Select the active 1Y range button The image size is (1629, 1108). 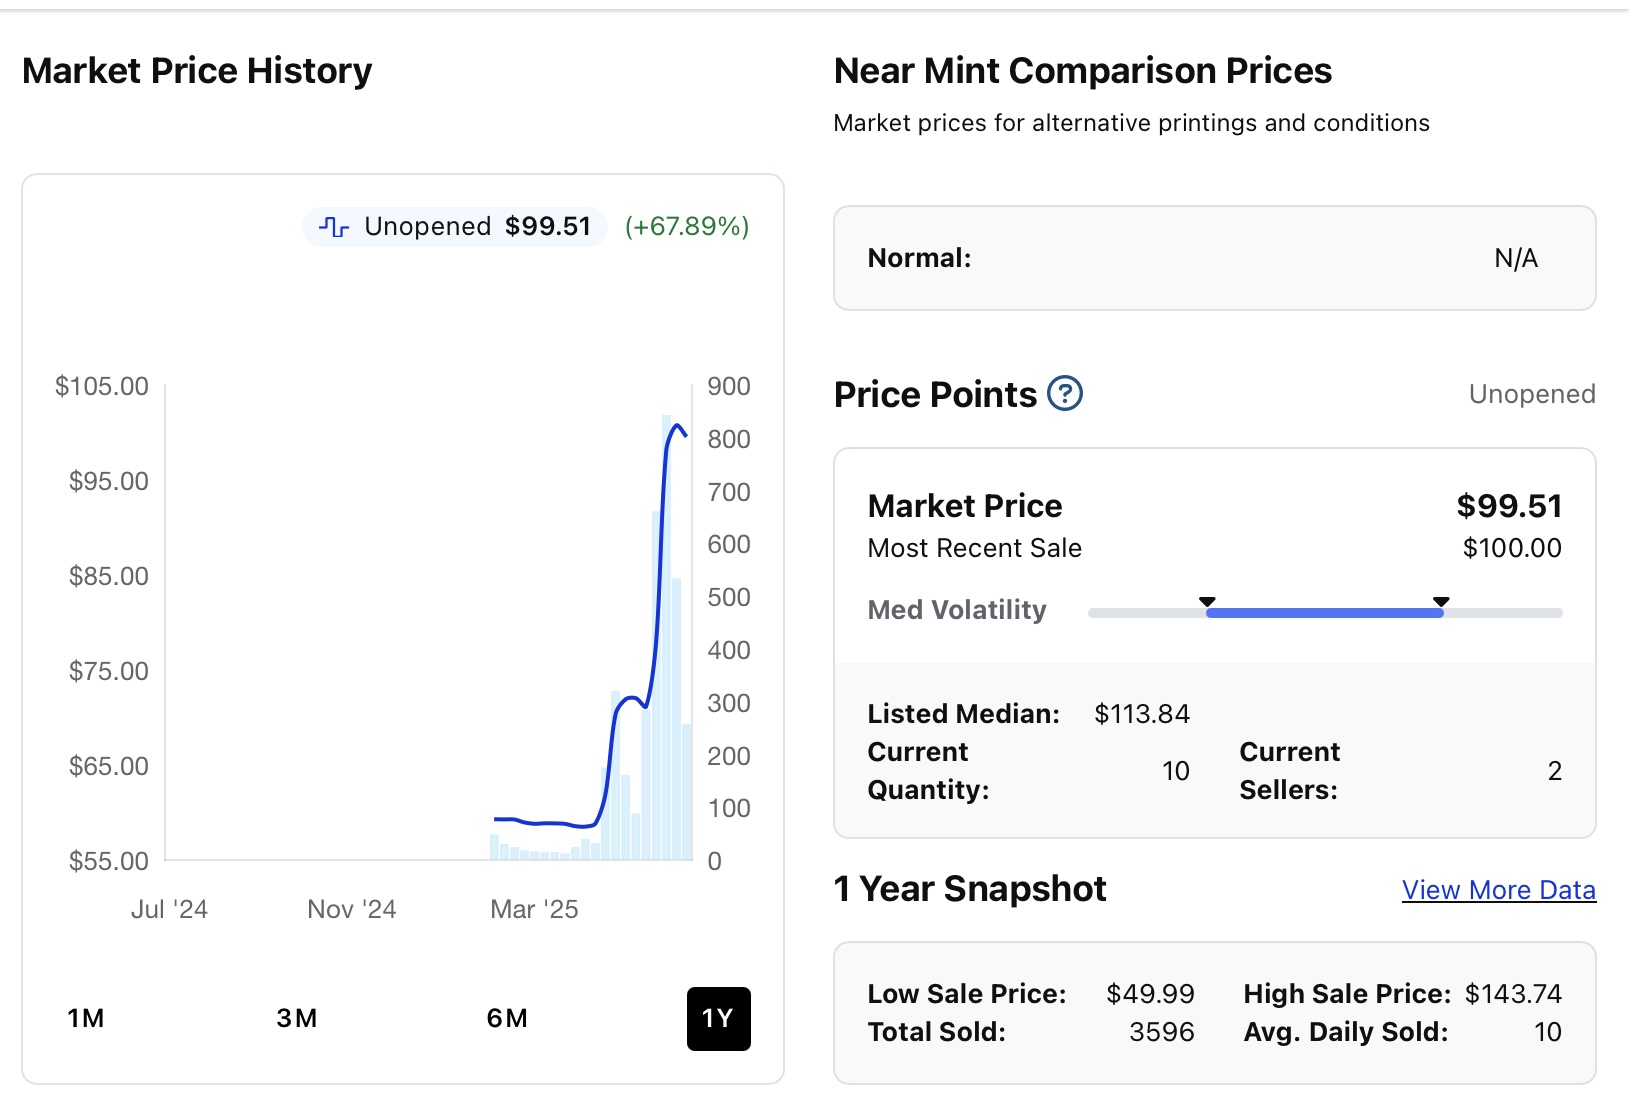(x=718, y=1019)
